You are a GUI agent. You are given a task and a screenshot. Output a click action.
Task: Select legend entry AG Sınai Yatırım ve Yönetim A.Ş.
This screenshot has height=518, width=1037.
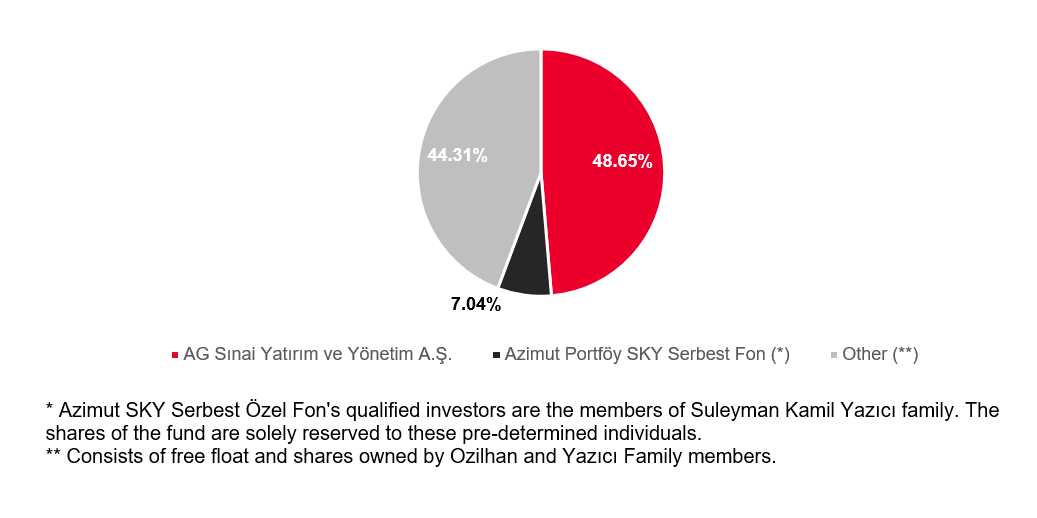coord(312,354)
